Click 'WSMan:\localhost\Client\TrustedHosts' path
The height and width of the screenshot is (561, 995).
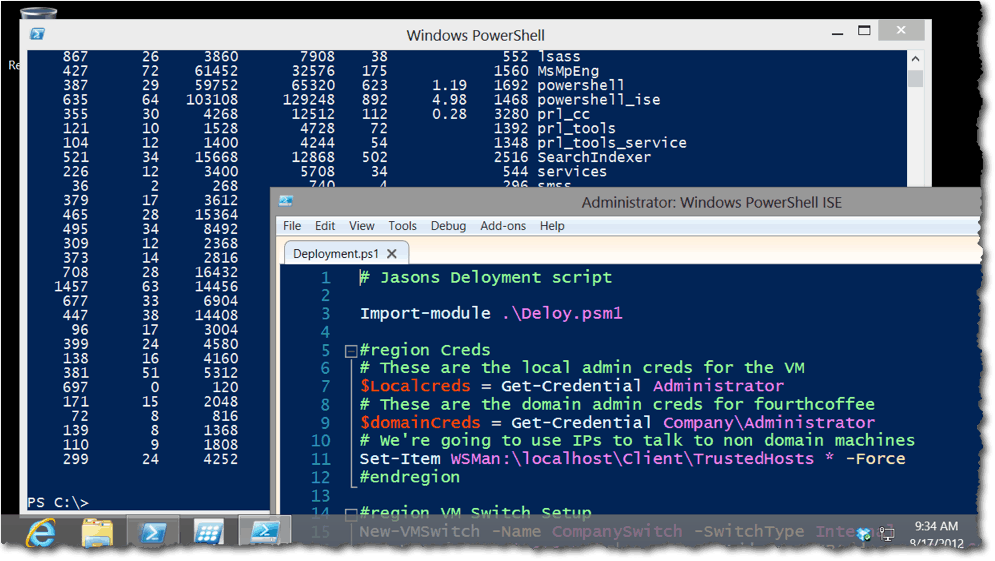pos(632,459)
